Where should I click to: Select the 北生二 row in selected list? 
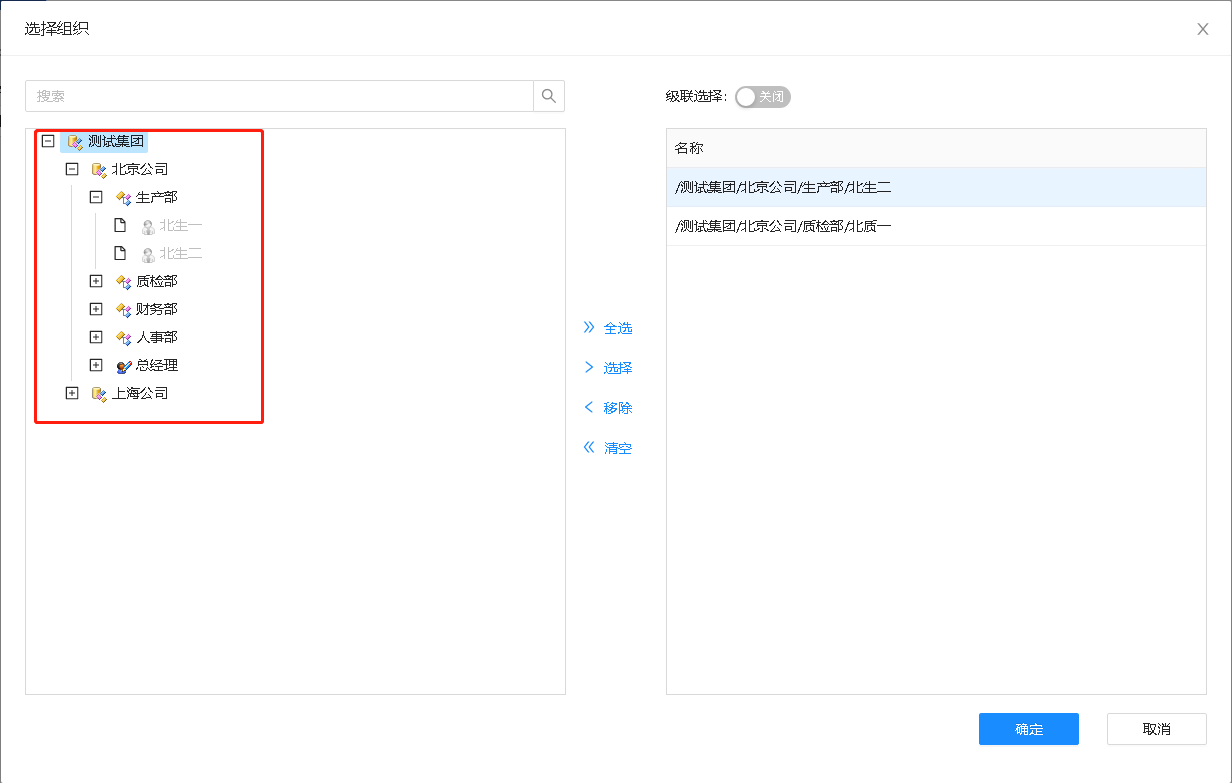(x=935, y=187)
